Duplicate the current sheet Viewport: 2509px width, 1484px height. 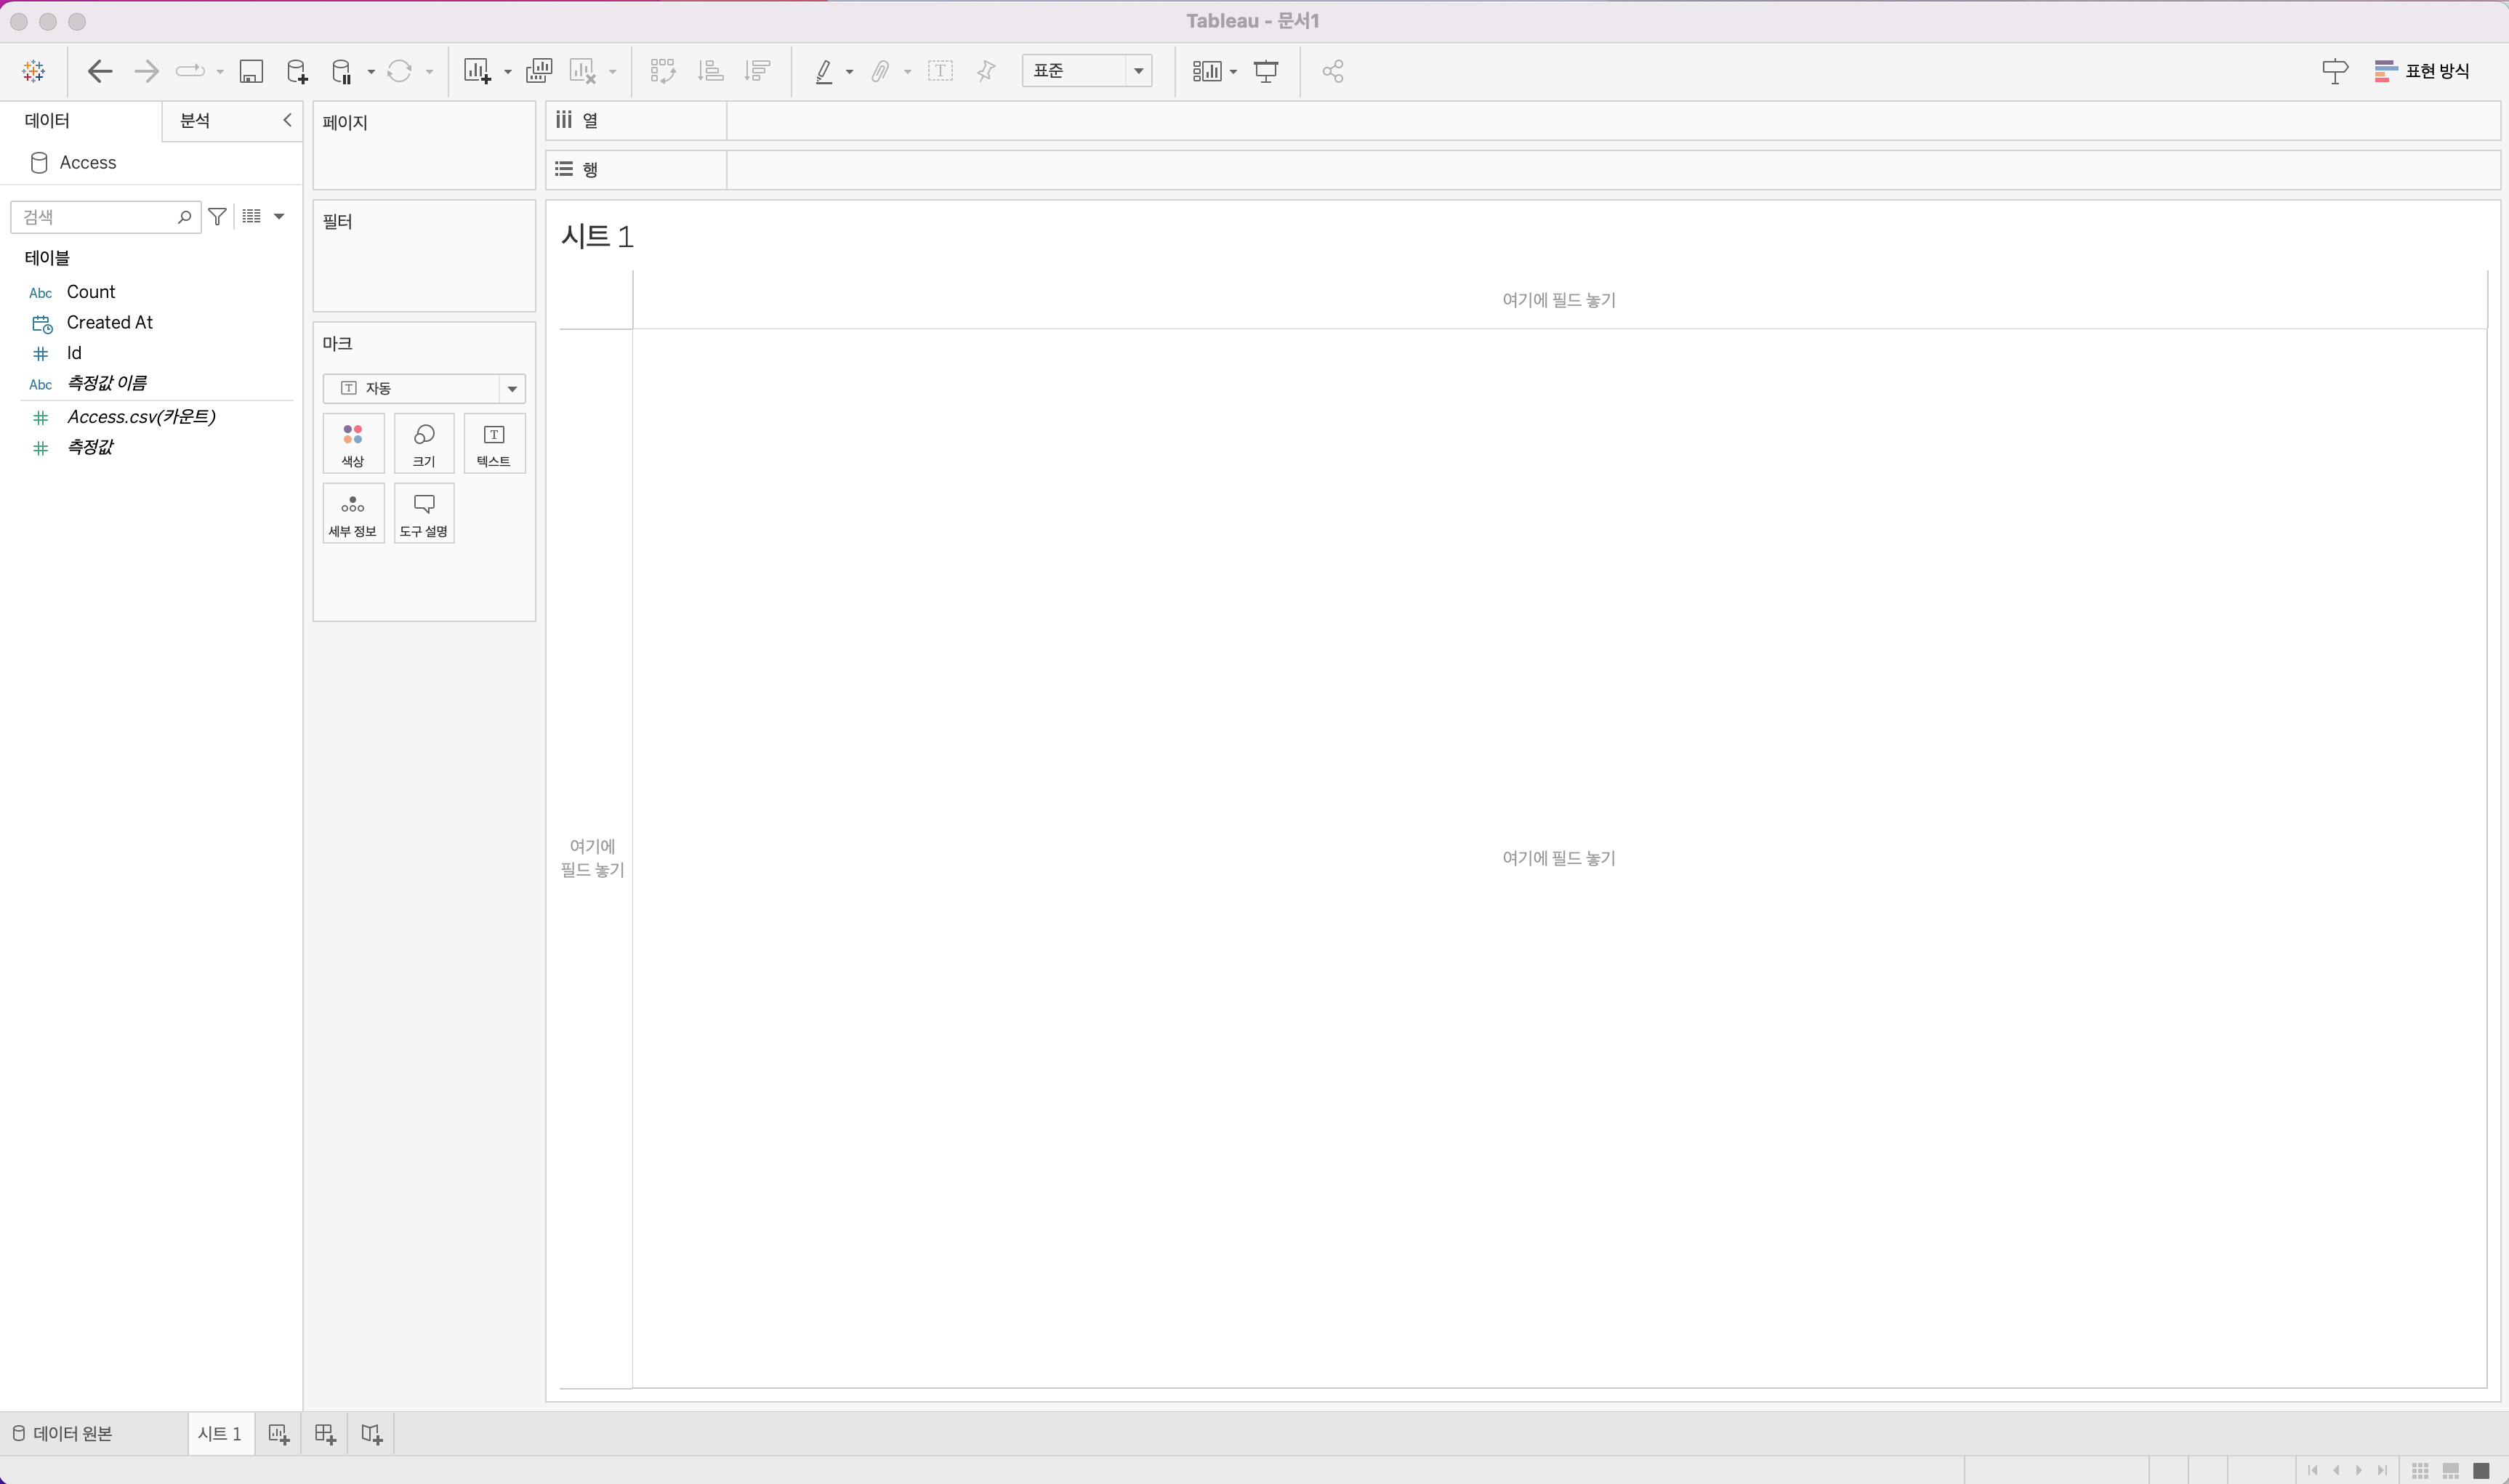[x=539, y=71]
